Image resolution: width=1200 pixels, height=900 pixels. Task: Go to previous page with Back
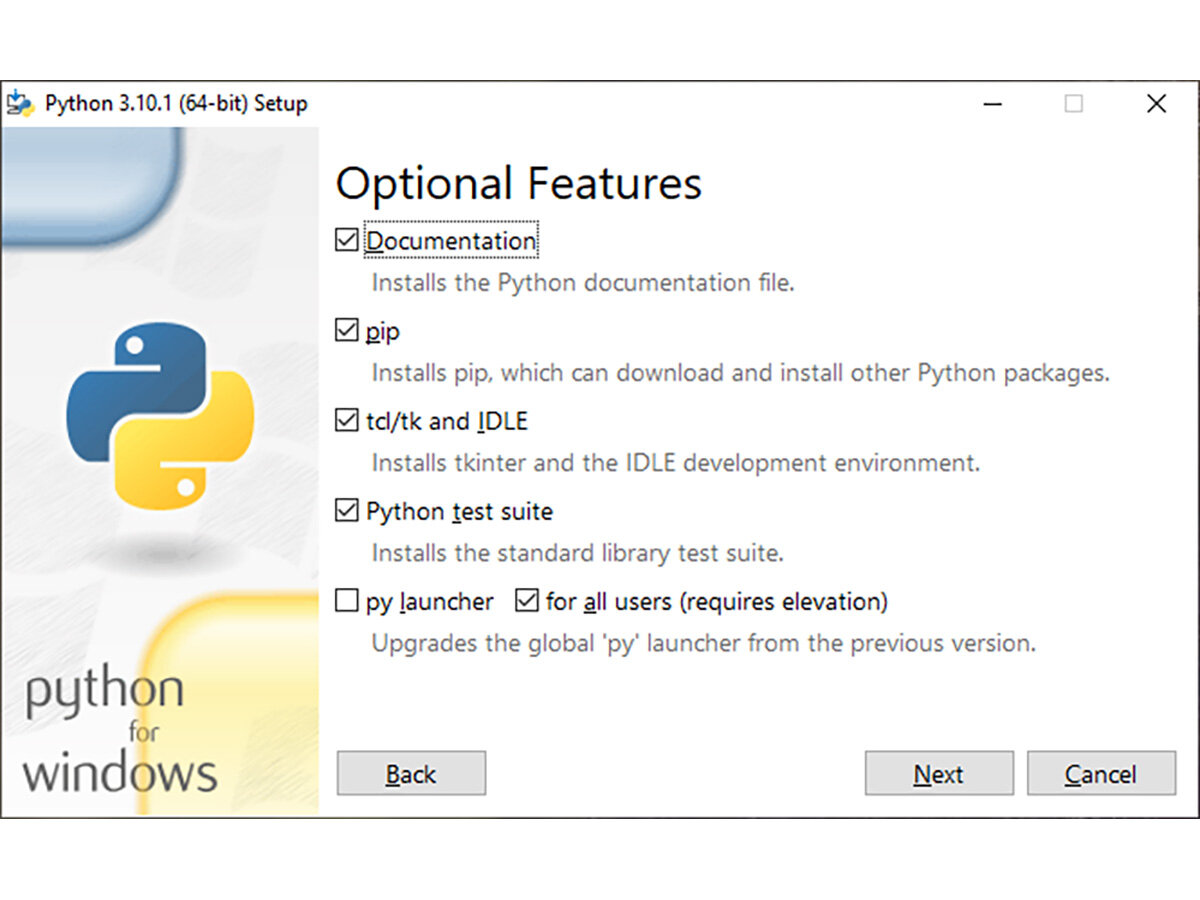tap(411, 774)
